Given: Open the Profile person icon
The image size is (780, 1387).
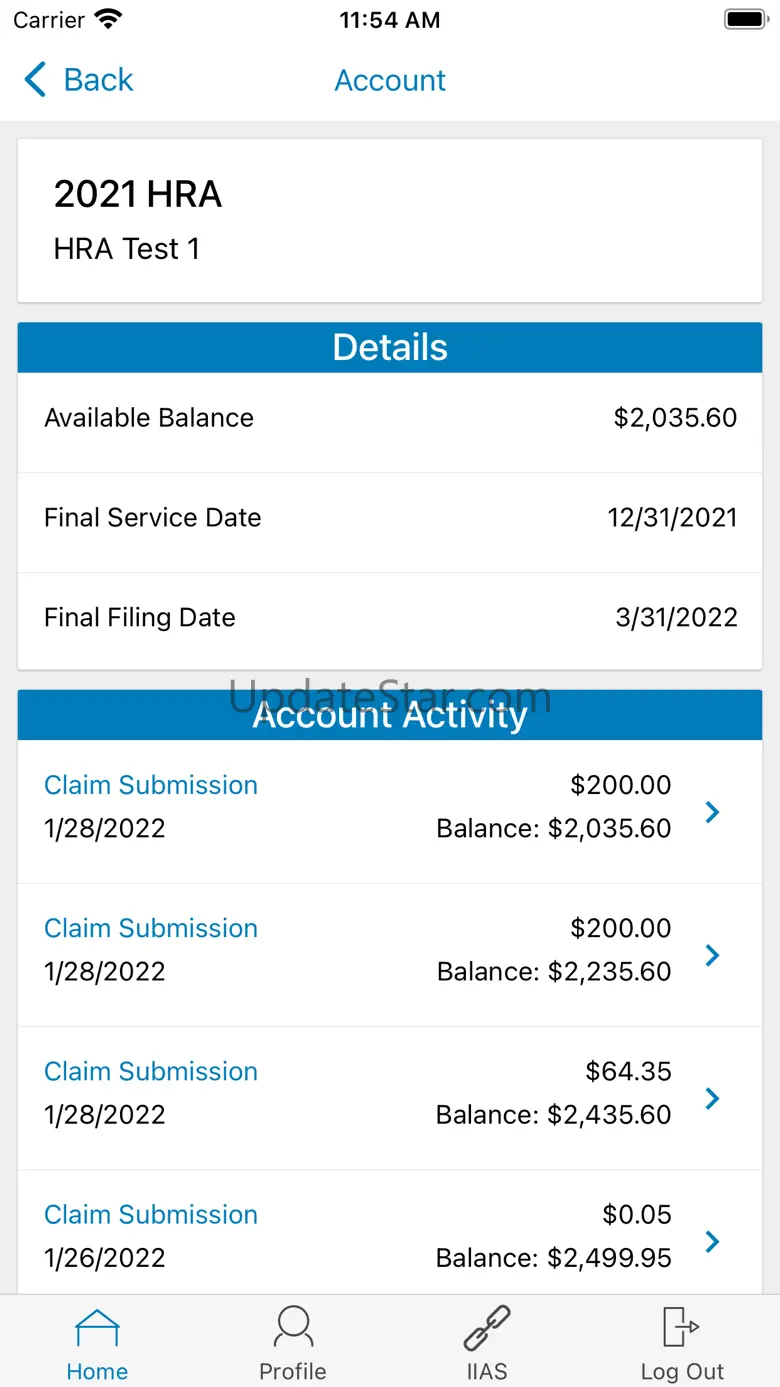Looking at the screenshot, I should 293,1328.
